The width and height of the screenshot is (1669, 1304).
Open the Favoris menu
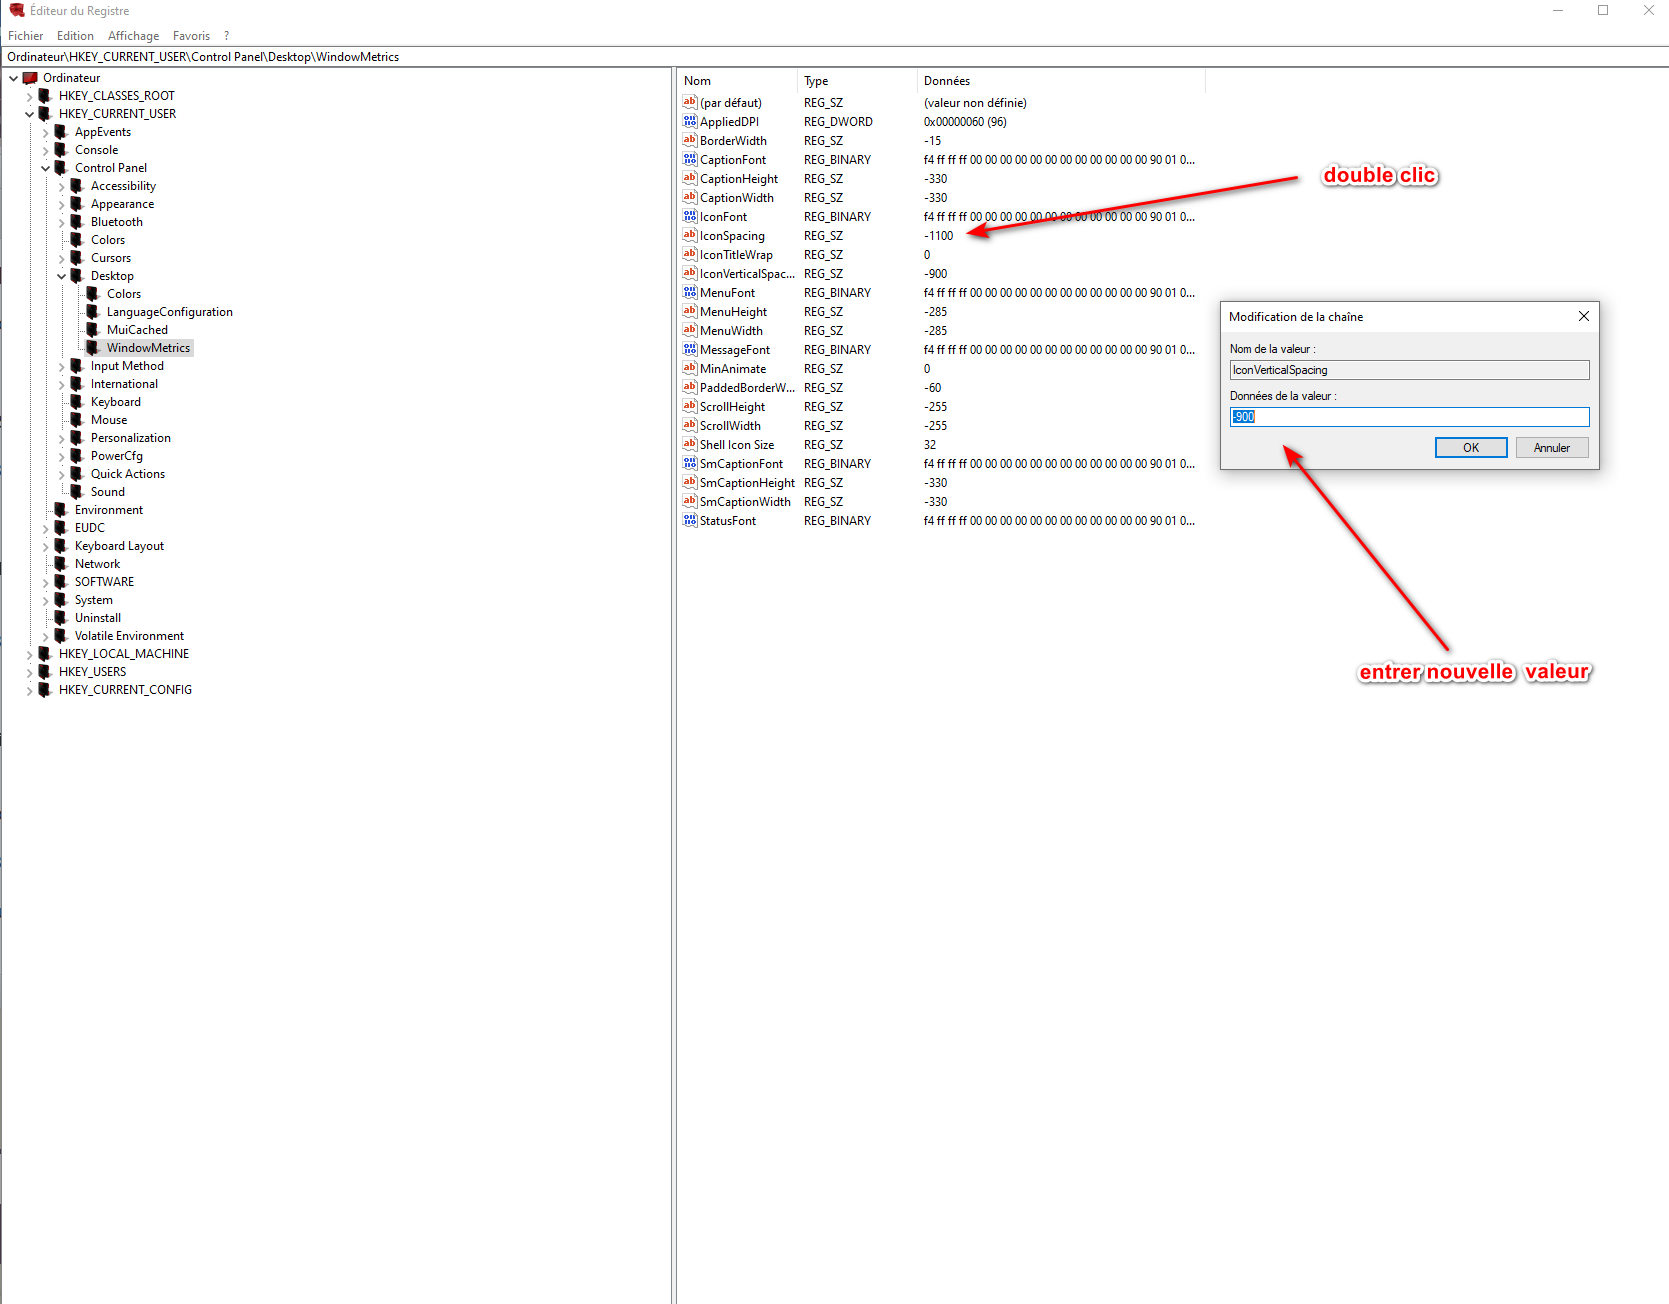tap(191, 36)
